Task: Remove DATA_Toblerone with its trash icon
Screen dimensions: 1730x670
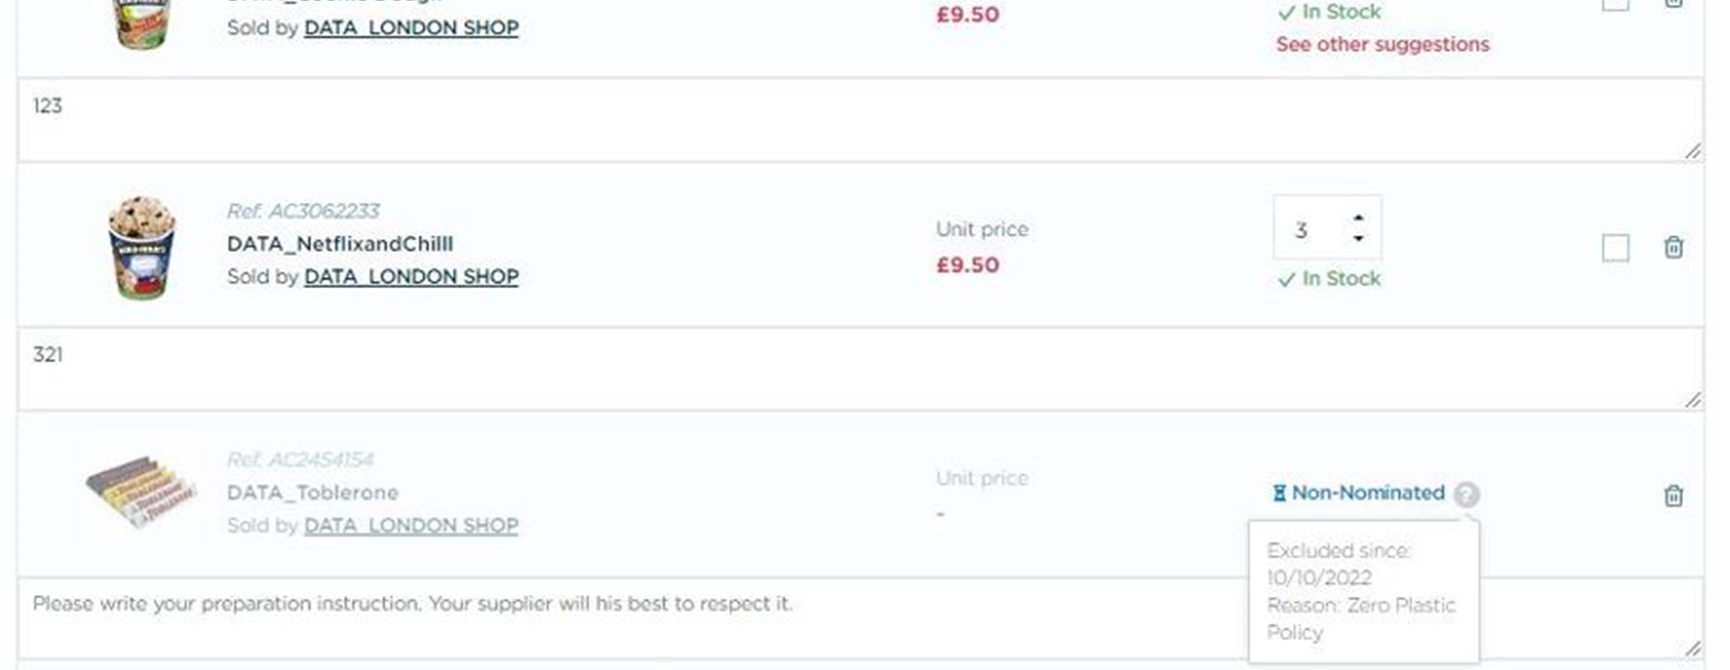Action: pyautogui.click(x=1673, y=496)
